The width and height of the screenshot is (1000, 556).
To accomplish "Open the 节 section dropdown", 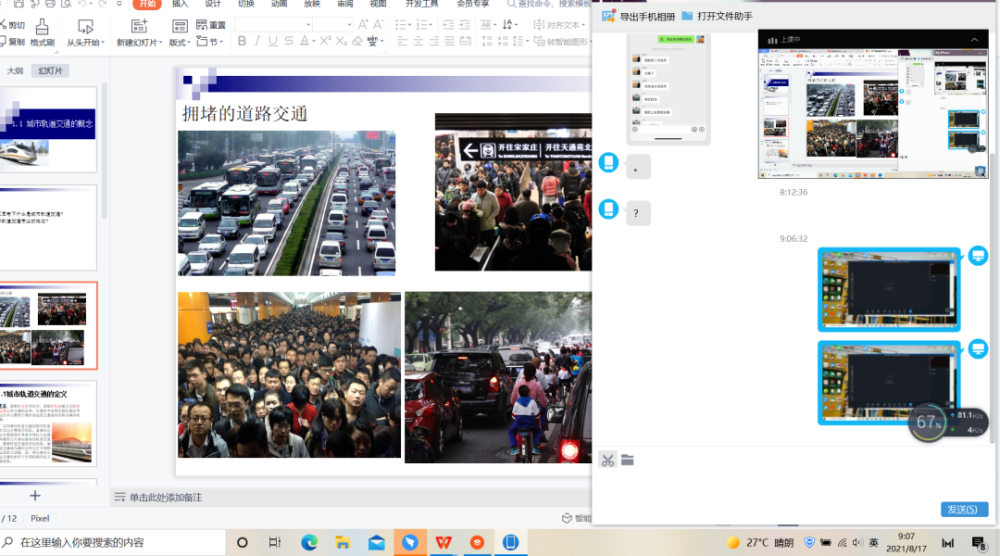I will 210,41.
